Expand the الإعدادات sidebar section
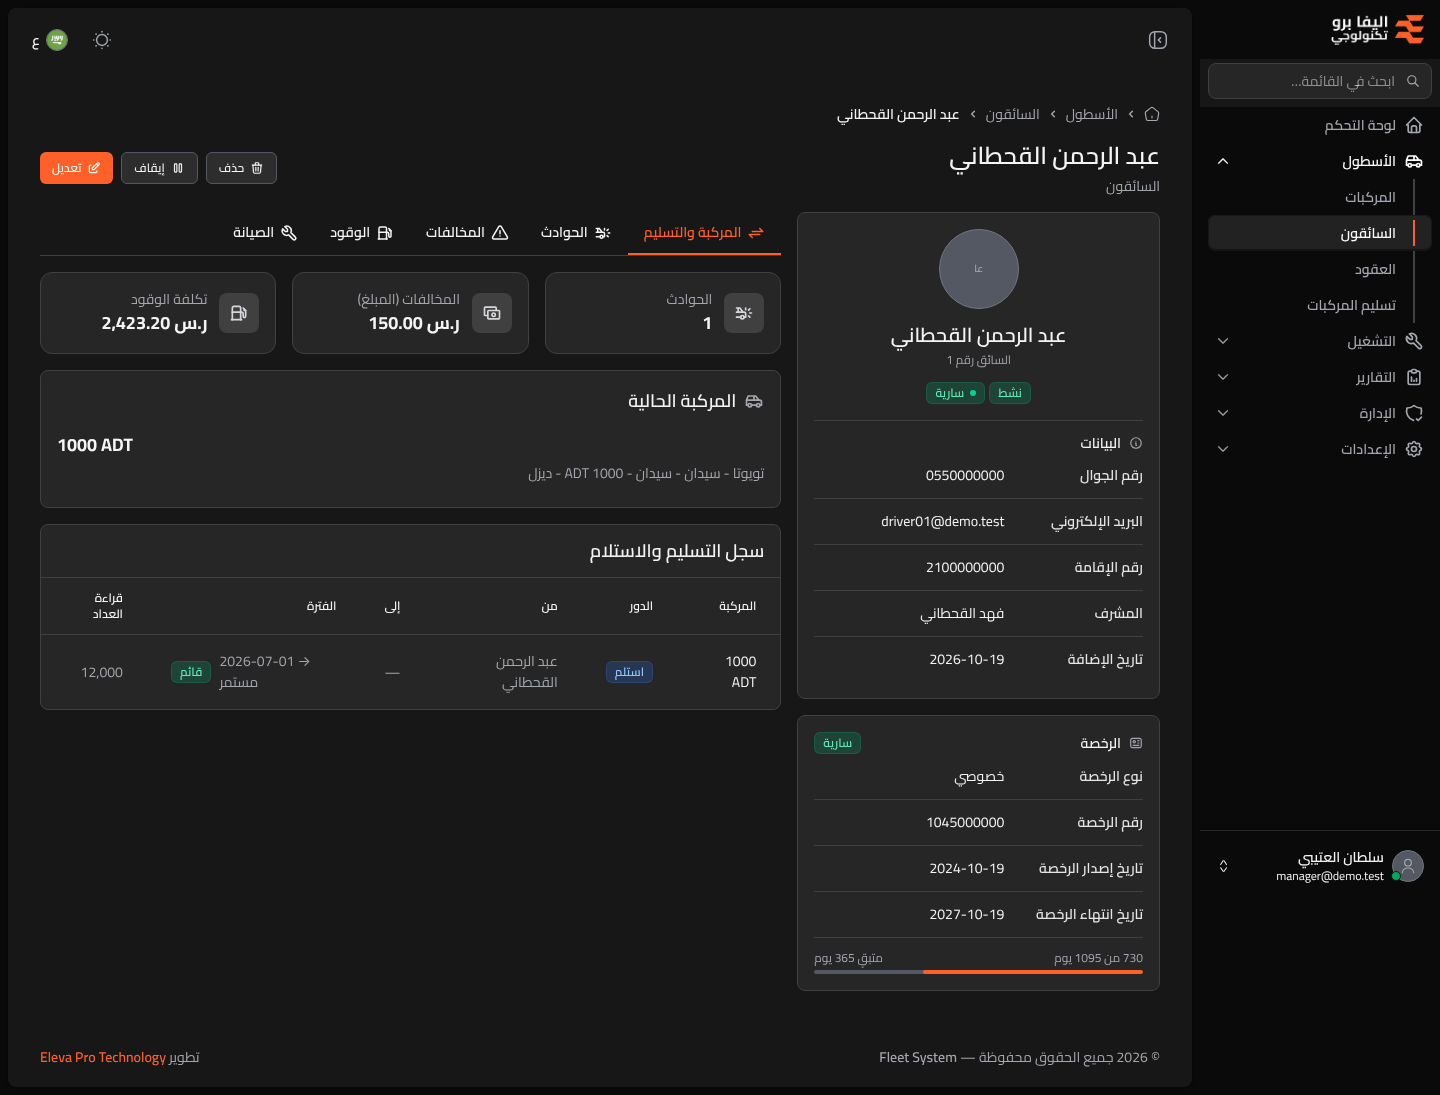The image size is (1440, 1095). [1223, 449]
